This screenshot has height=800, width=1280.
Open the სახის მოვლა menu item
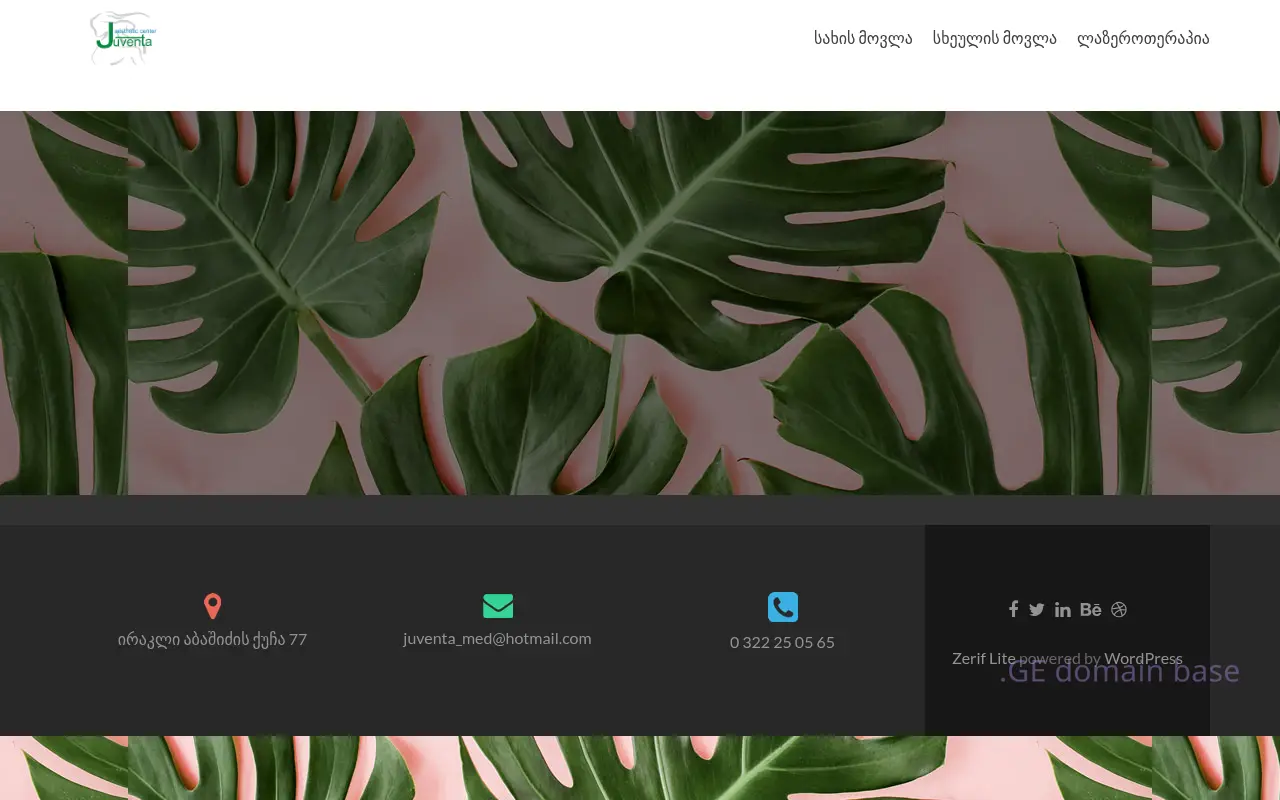[x=863, y=39]
